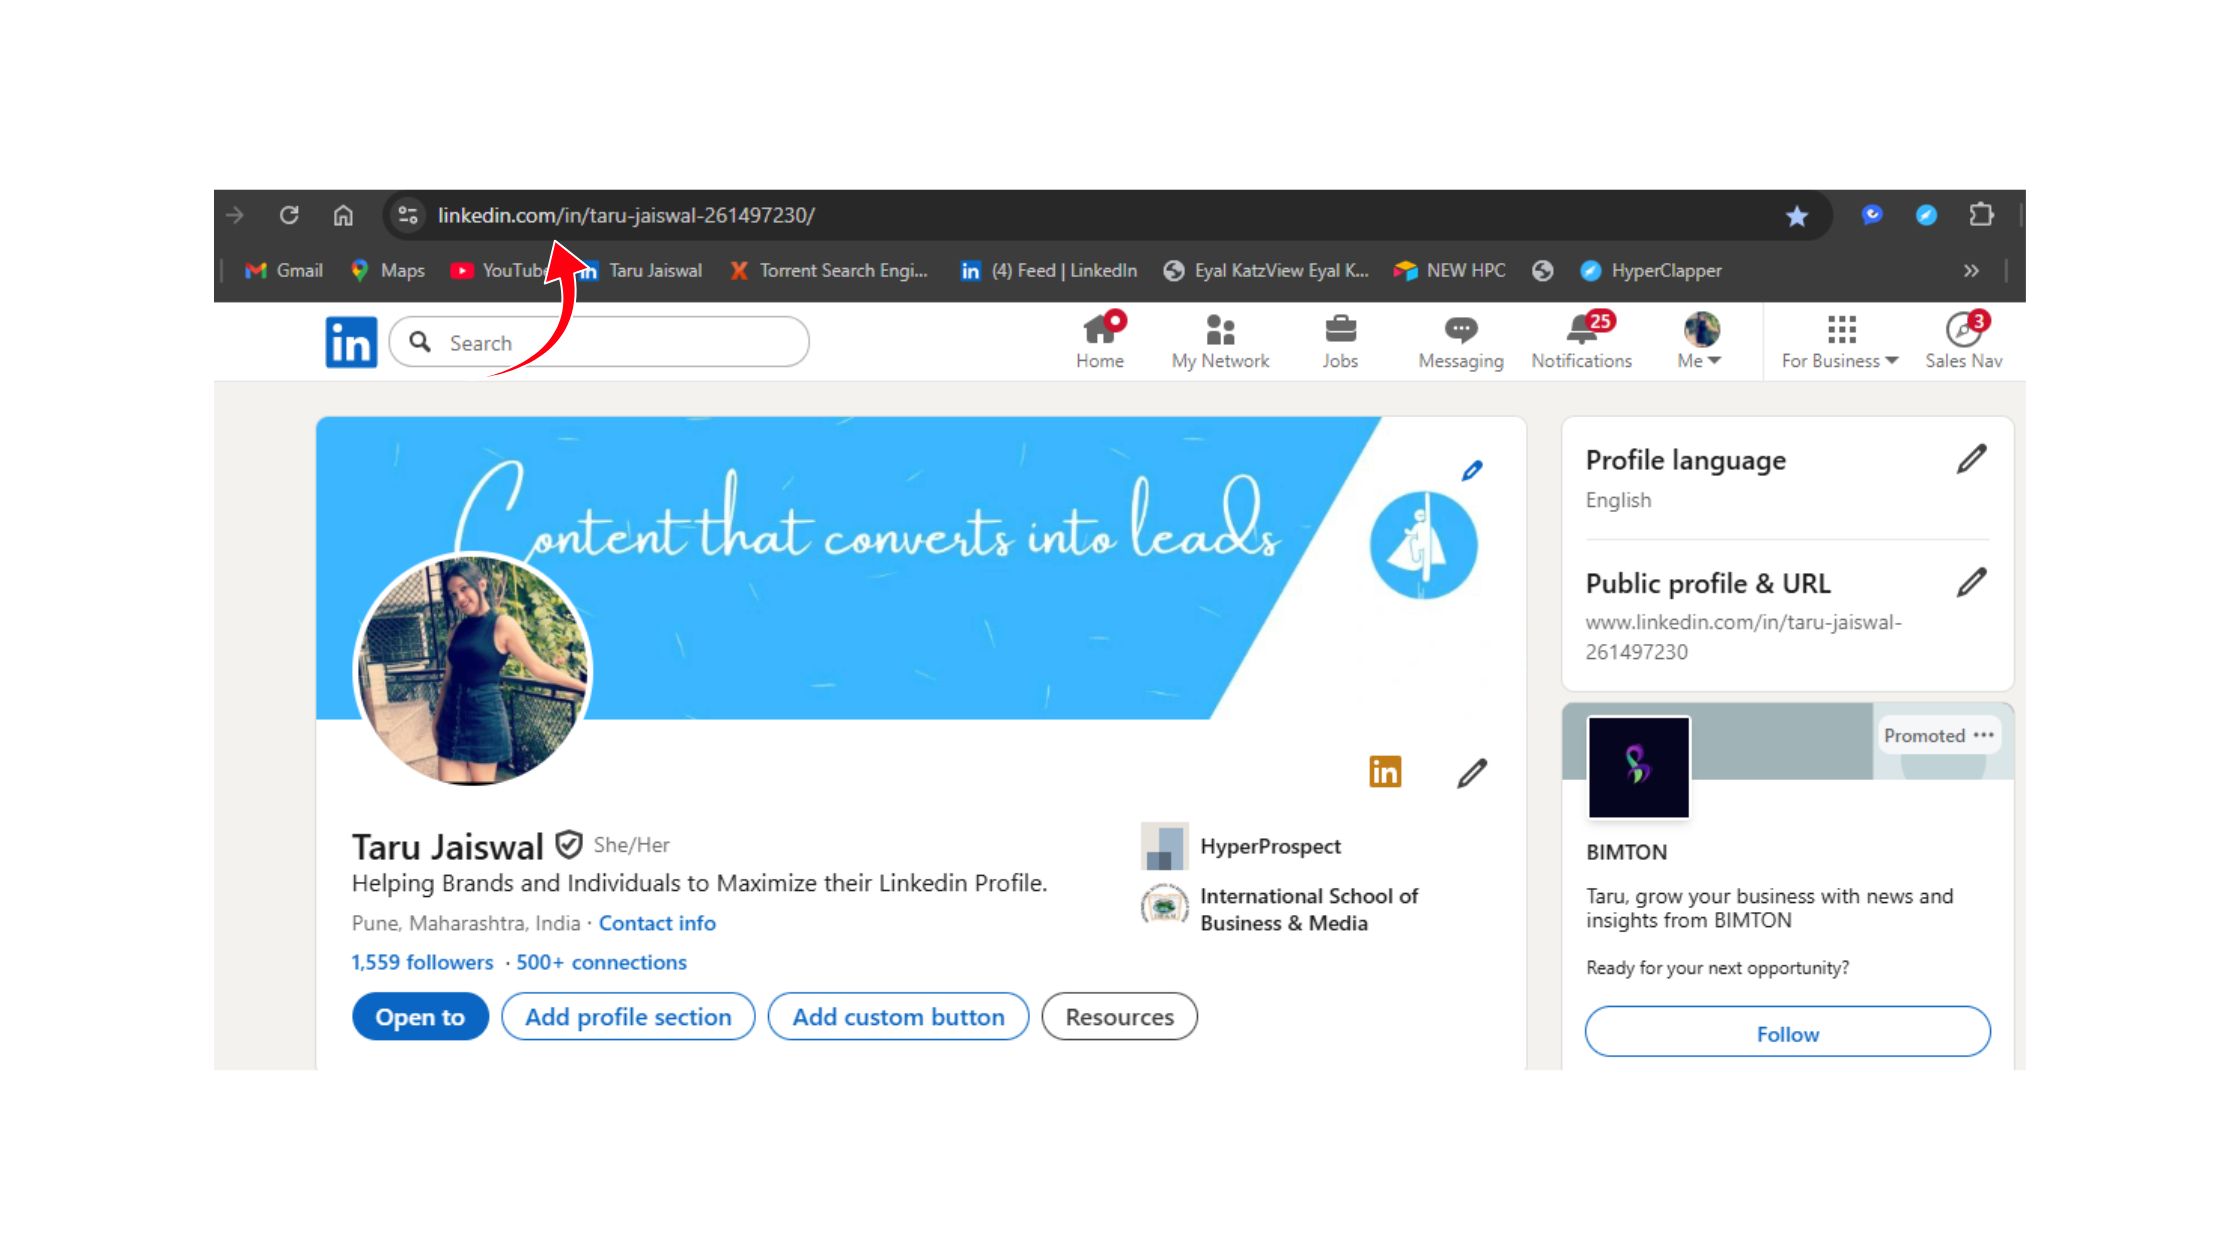
Task: Follow BIMTON button
Action: click(x=1788, y=1033)
